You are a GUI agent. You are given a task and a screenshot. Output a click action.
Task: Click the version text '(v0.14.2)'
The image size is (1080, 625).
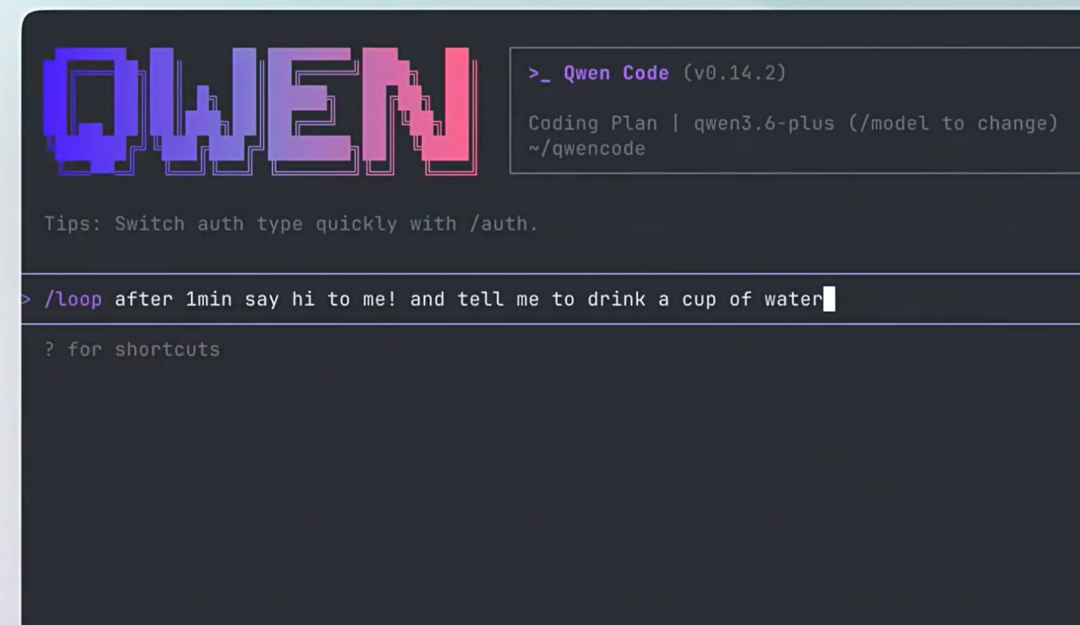(x=734, y=73)
